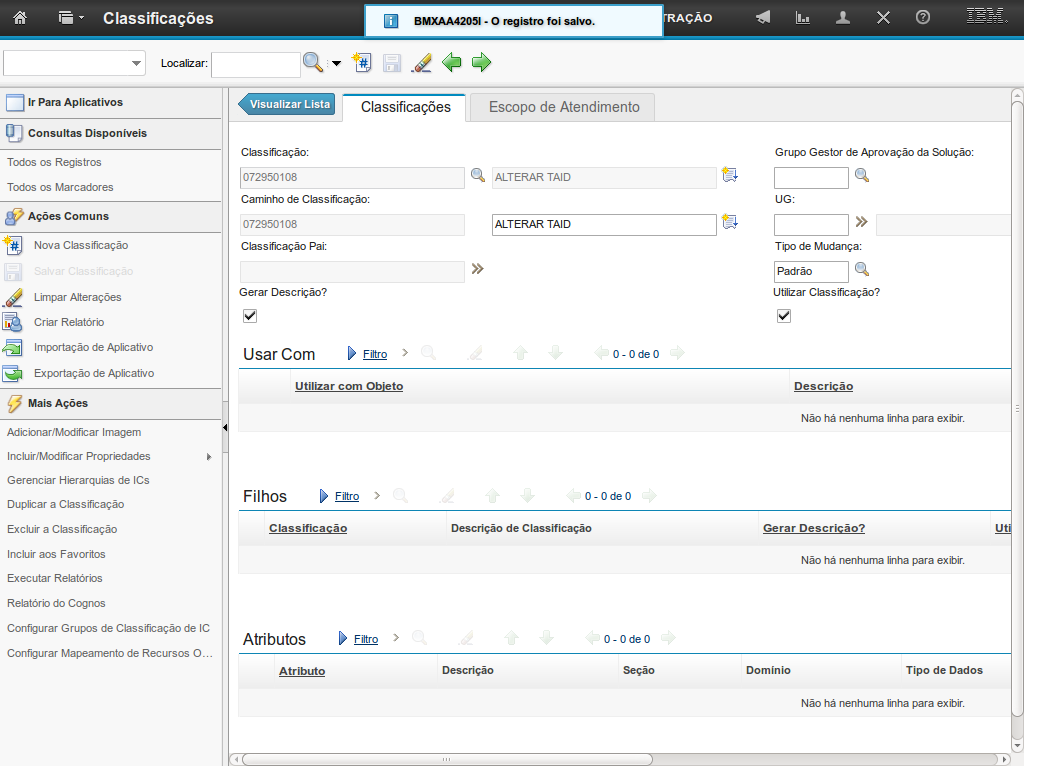Screen dimensions: 1054x771
Task: Click the Localizar search input field
Action: pyautogui.click(x=255, y=64)
